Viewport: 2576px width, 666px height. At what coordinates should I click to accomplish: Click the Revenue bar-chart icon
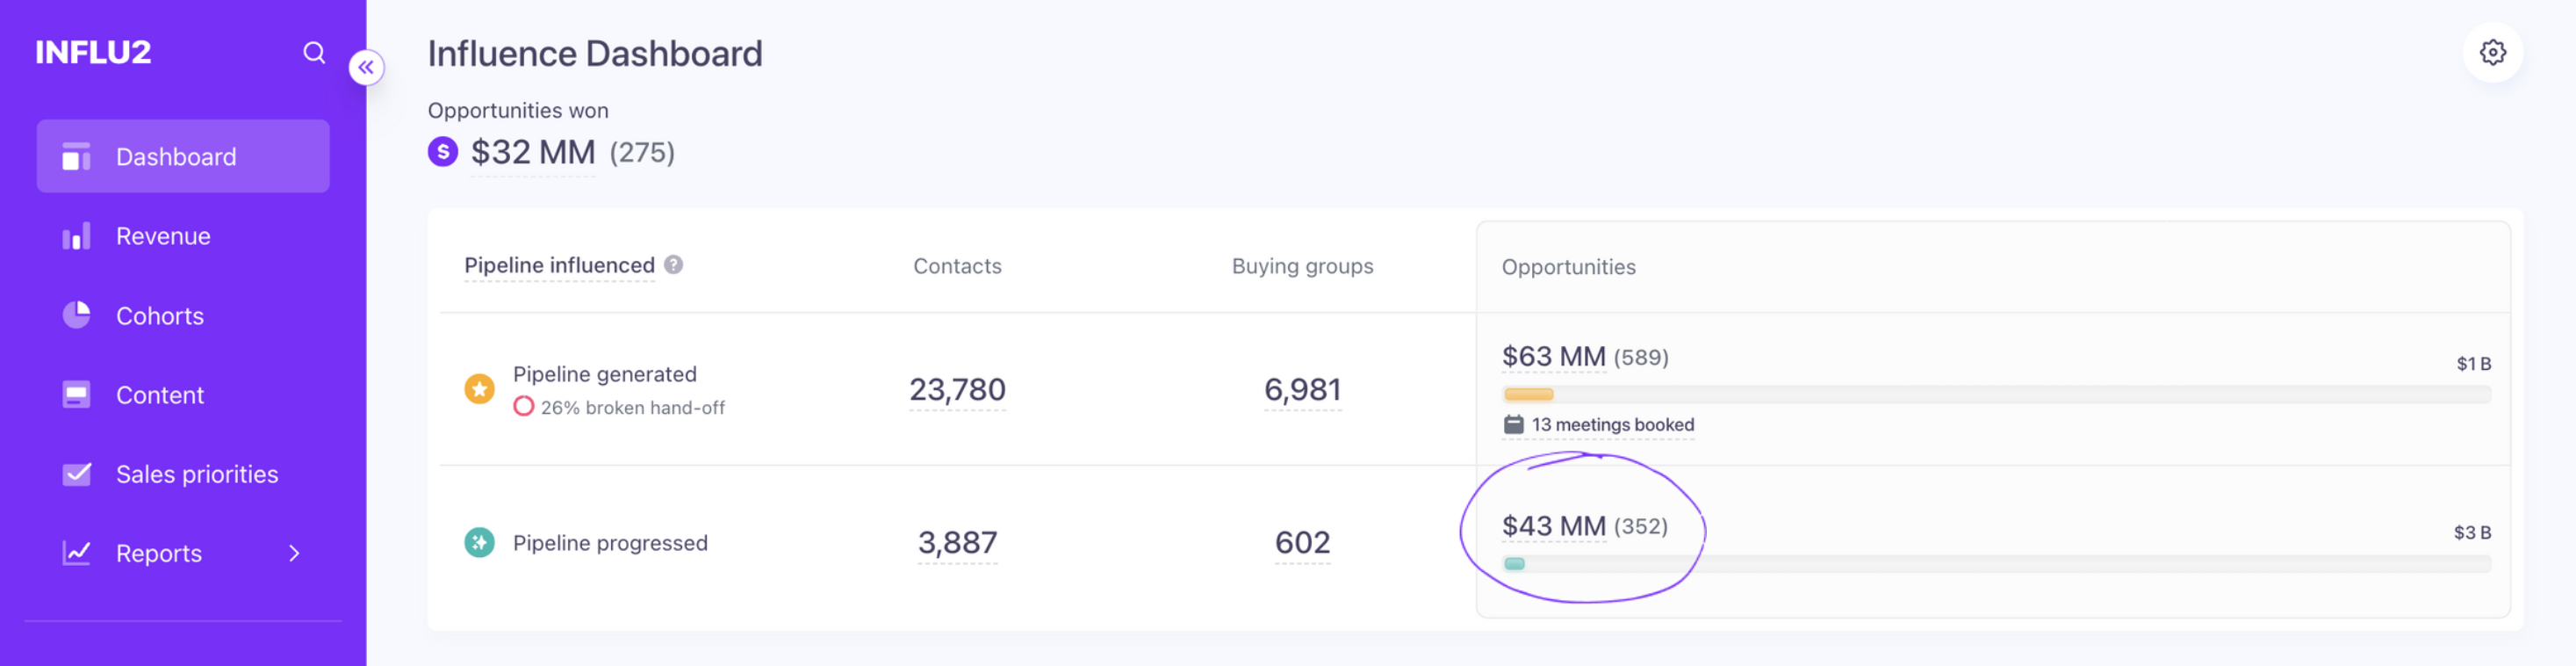[x=76, y=236]
